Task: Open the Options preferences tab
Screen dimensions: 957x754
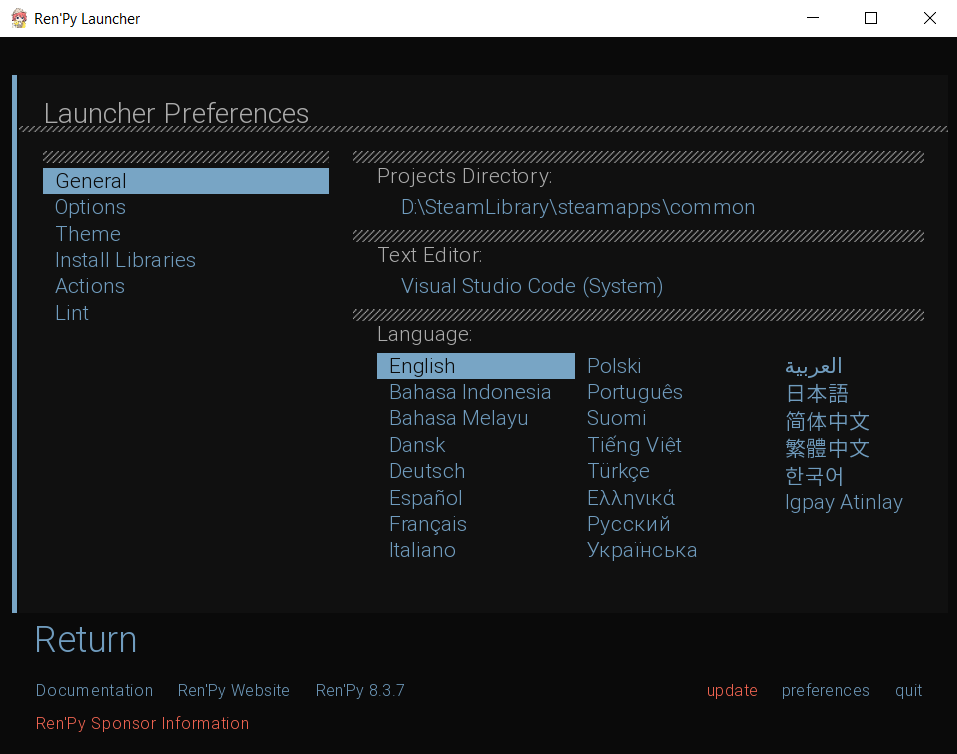Action: pos(90,207)
